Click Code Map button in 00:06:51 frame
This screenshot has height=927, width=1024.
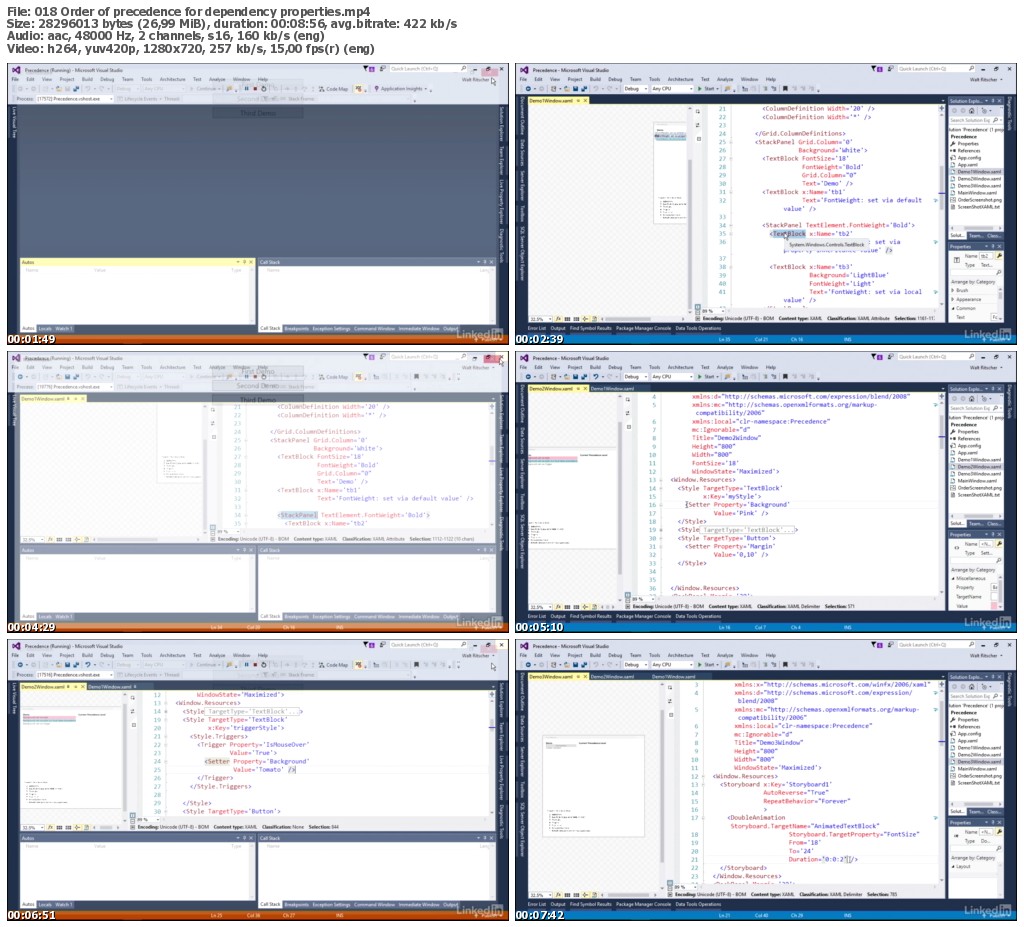pos(333,665)
